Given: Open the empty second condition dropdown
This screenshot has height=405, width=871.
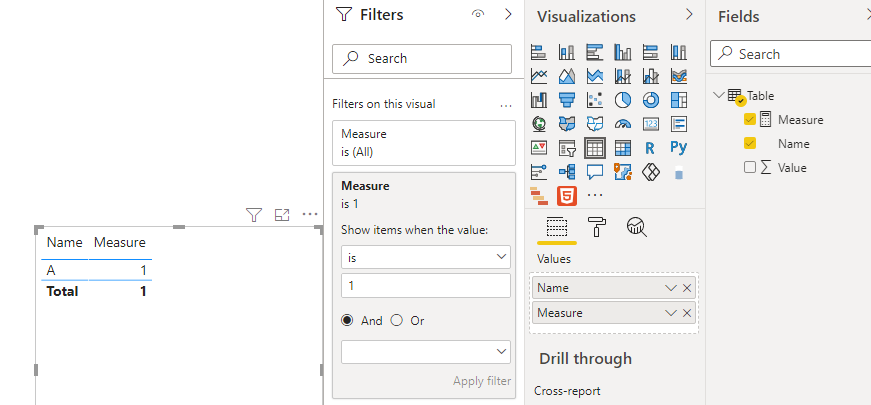Looking at the screenshot, I should [x=426, y=352].
